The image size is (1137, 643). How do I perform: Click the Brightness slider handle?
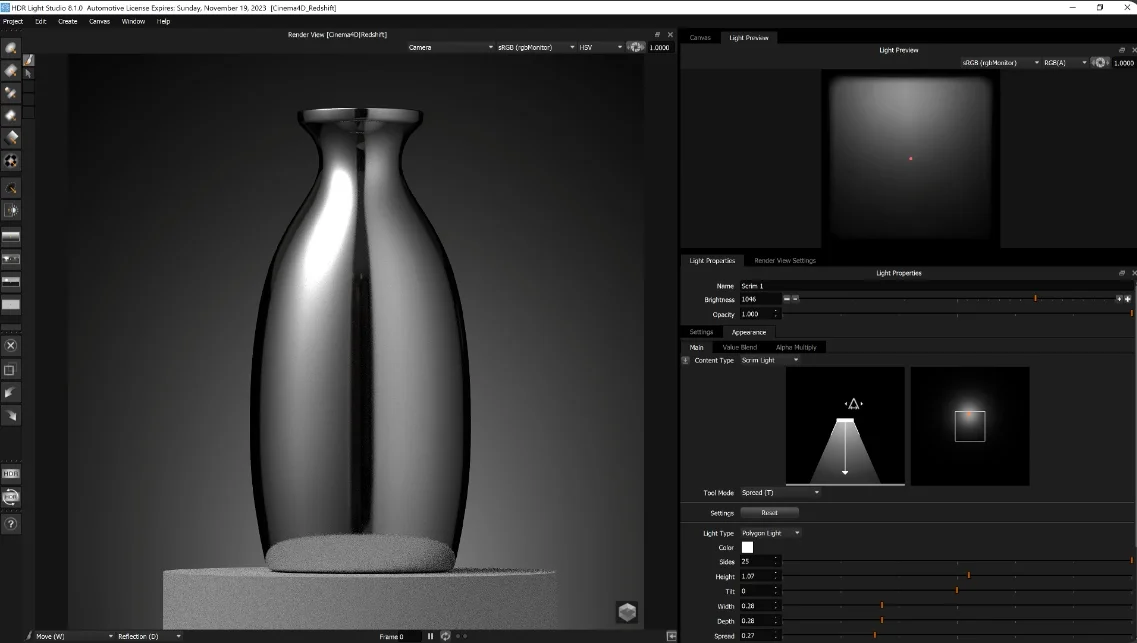click(1035, 298)
